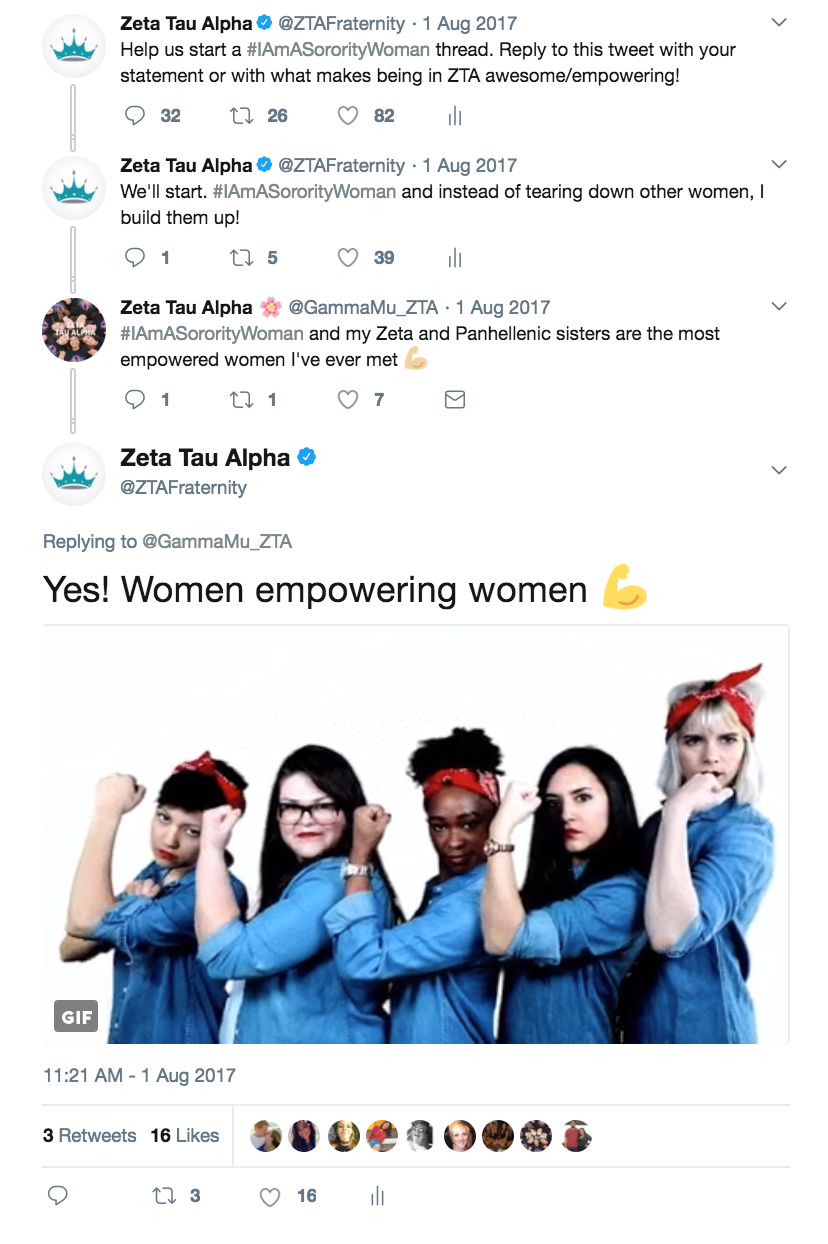View analytics icon on the bottom action bar
Viewport: 828px width, 1244px height.
[x=377, y=1195]
